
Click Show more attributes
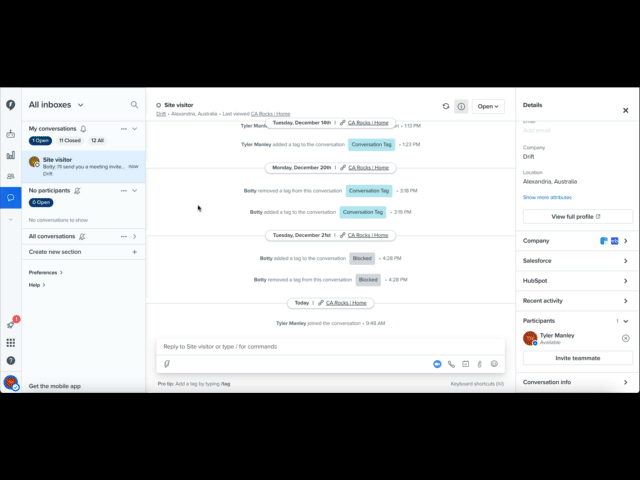pyautogui.click(x=547, y=198)
